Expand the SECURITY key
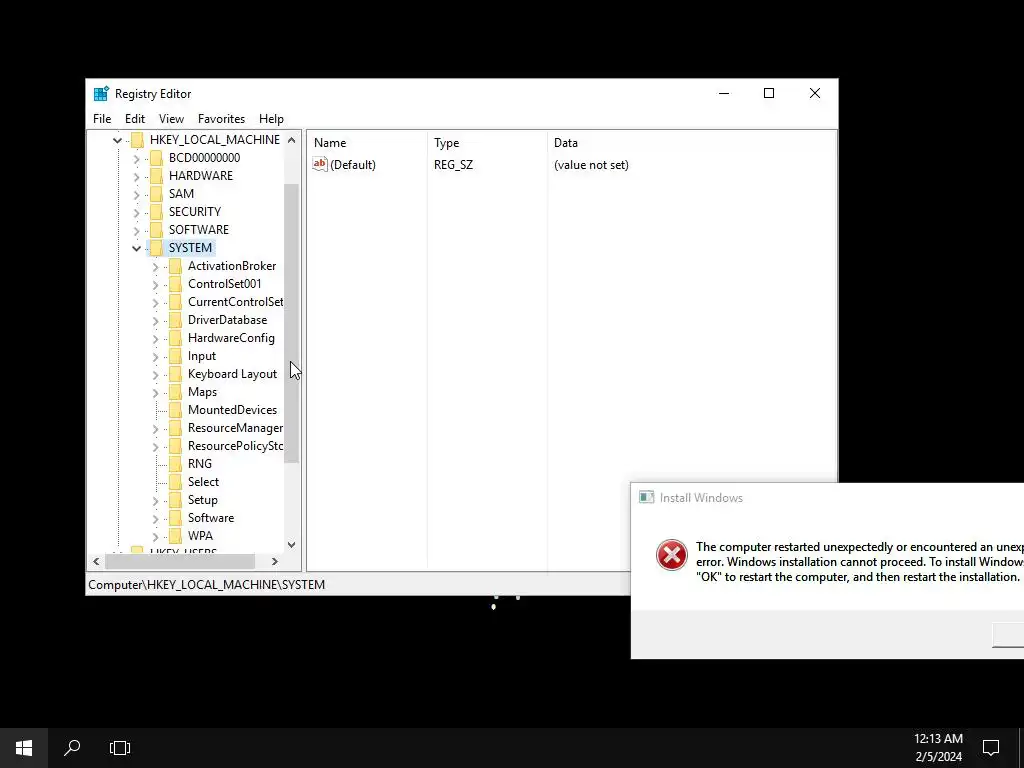Image resolution: width=1024 pixels, height=768 pixels. (136, 212)
